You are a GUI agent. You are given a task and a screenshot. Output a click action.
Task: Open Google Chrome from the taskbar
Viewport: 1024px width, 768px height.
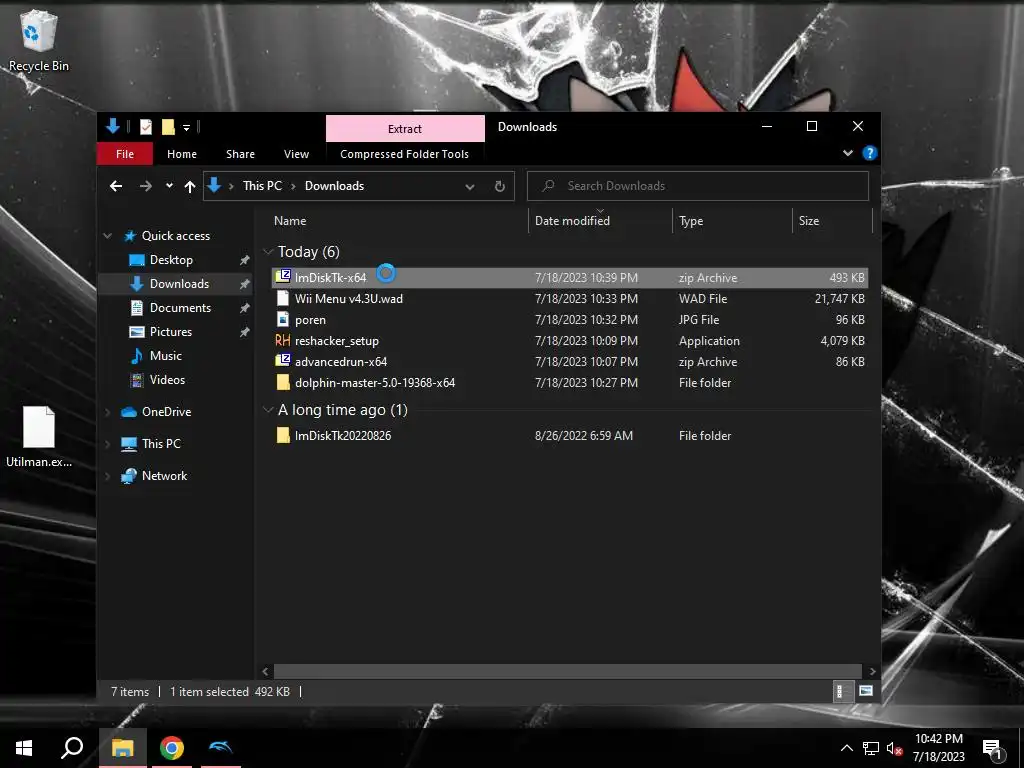click(172, 748)
